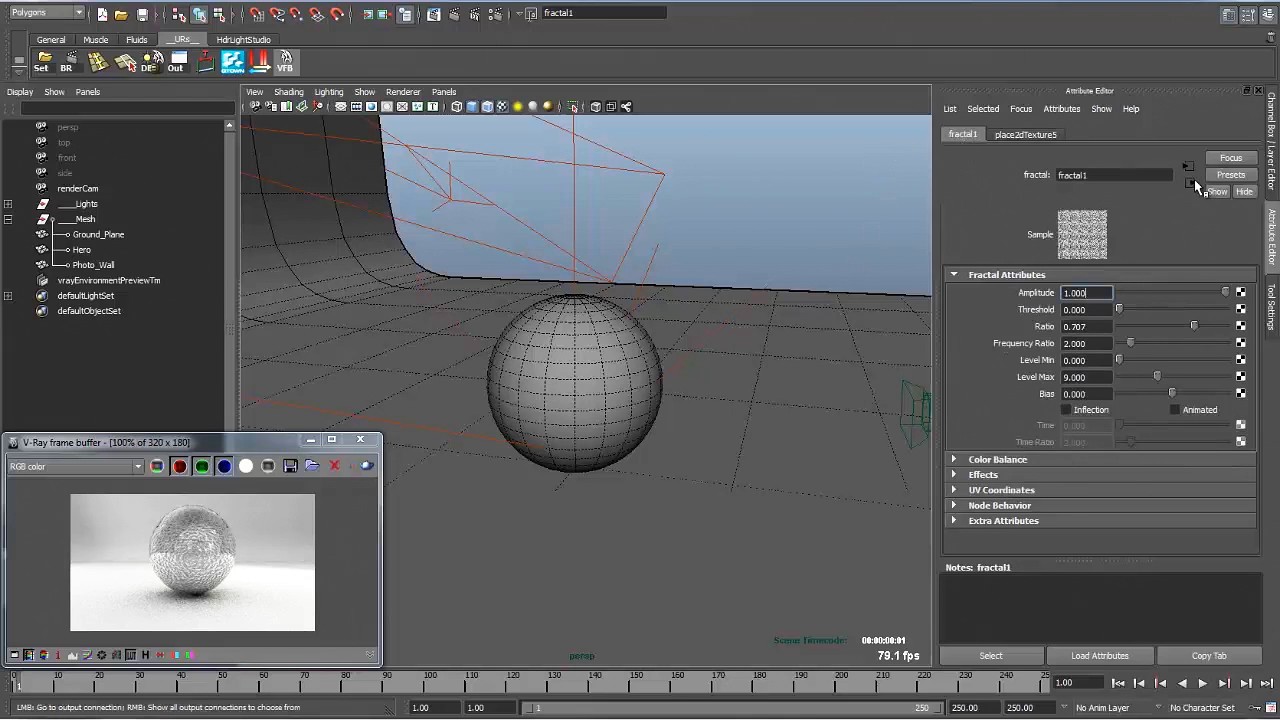Clear image with red X in frame buffer
1280x720 pixels.
pyautogui.click(x=334, y=466)
